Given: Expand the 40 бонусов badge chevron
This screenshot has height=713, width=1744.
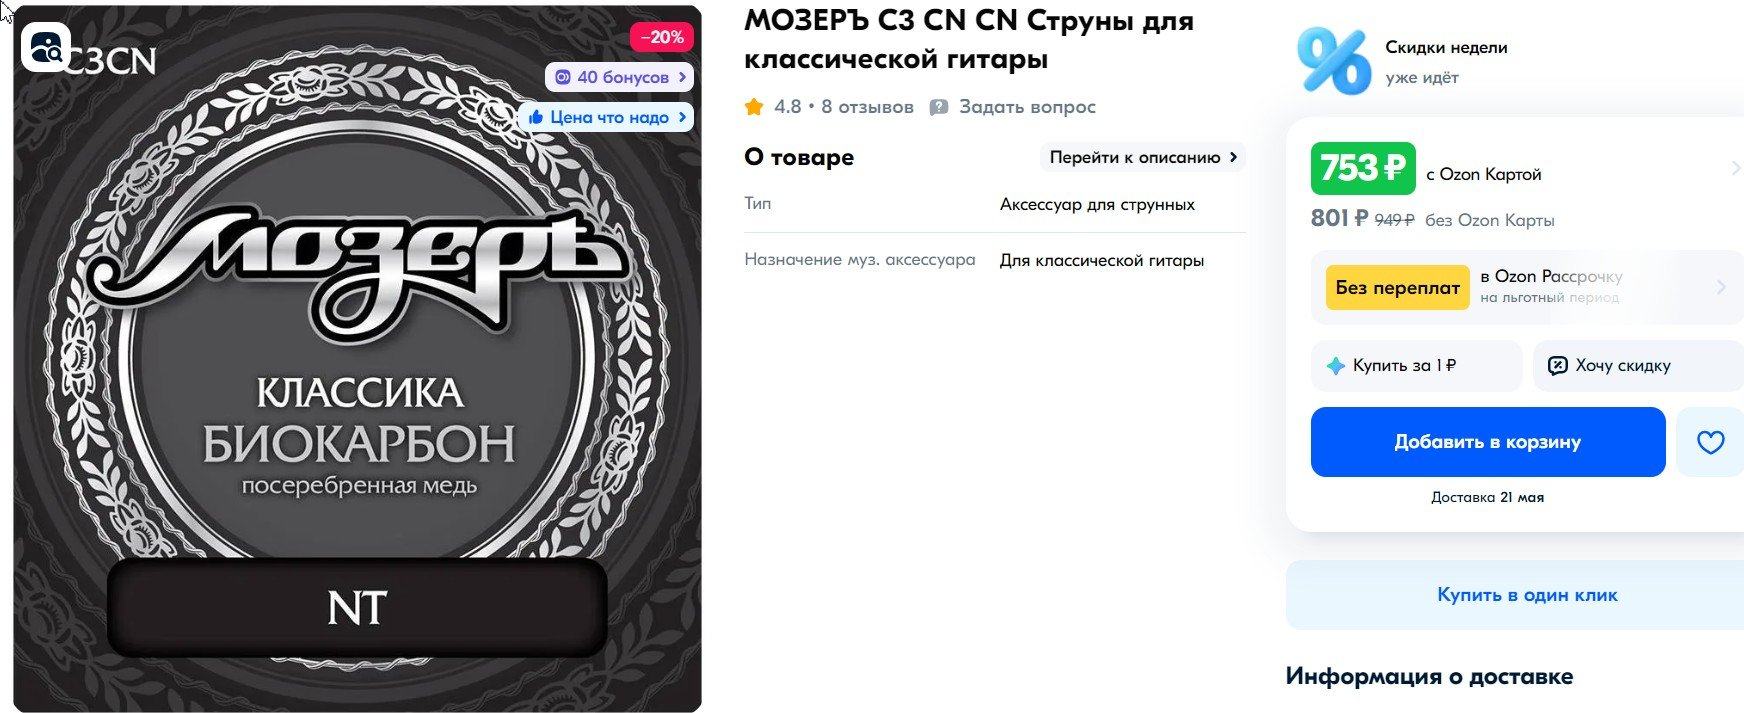Looking at the screenshot, I should click(x=683, y=77).
